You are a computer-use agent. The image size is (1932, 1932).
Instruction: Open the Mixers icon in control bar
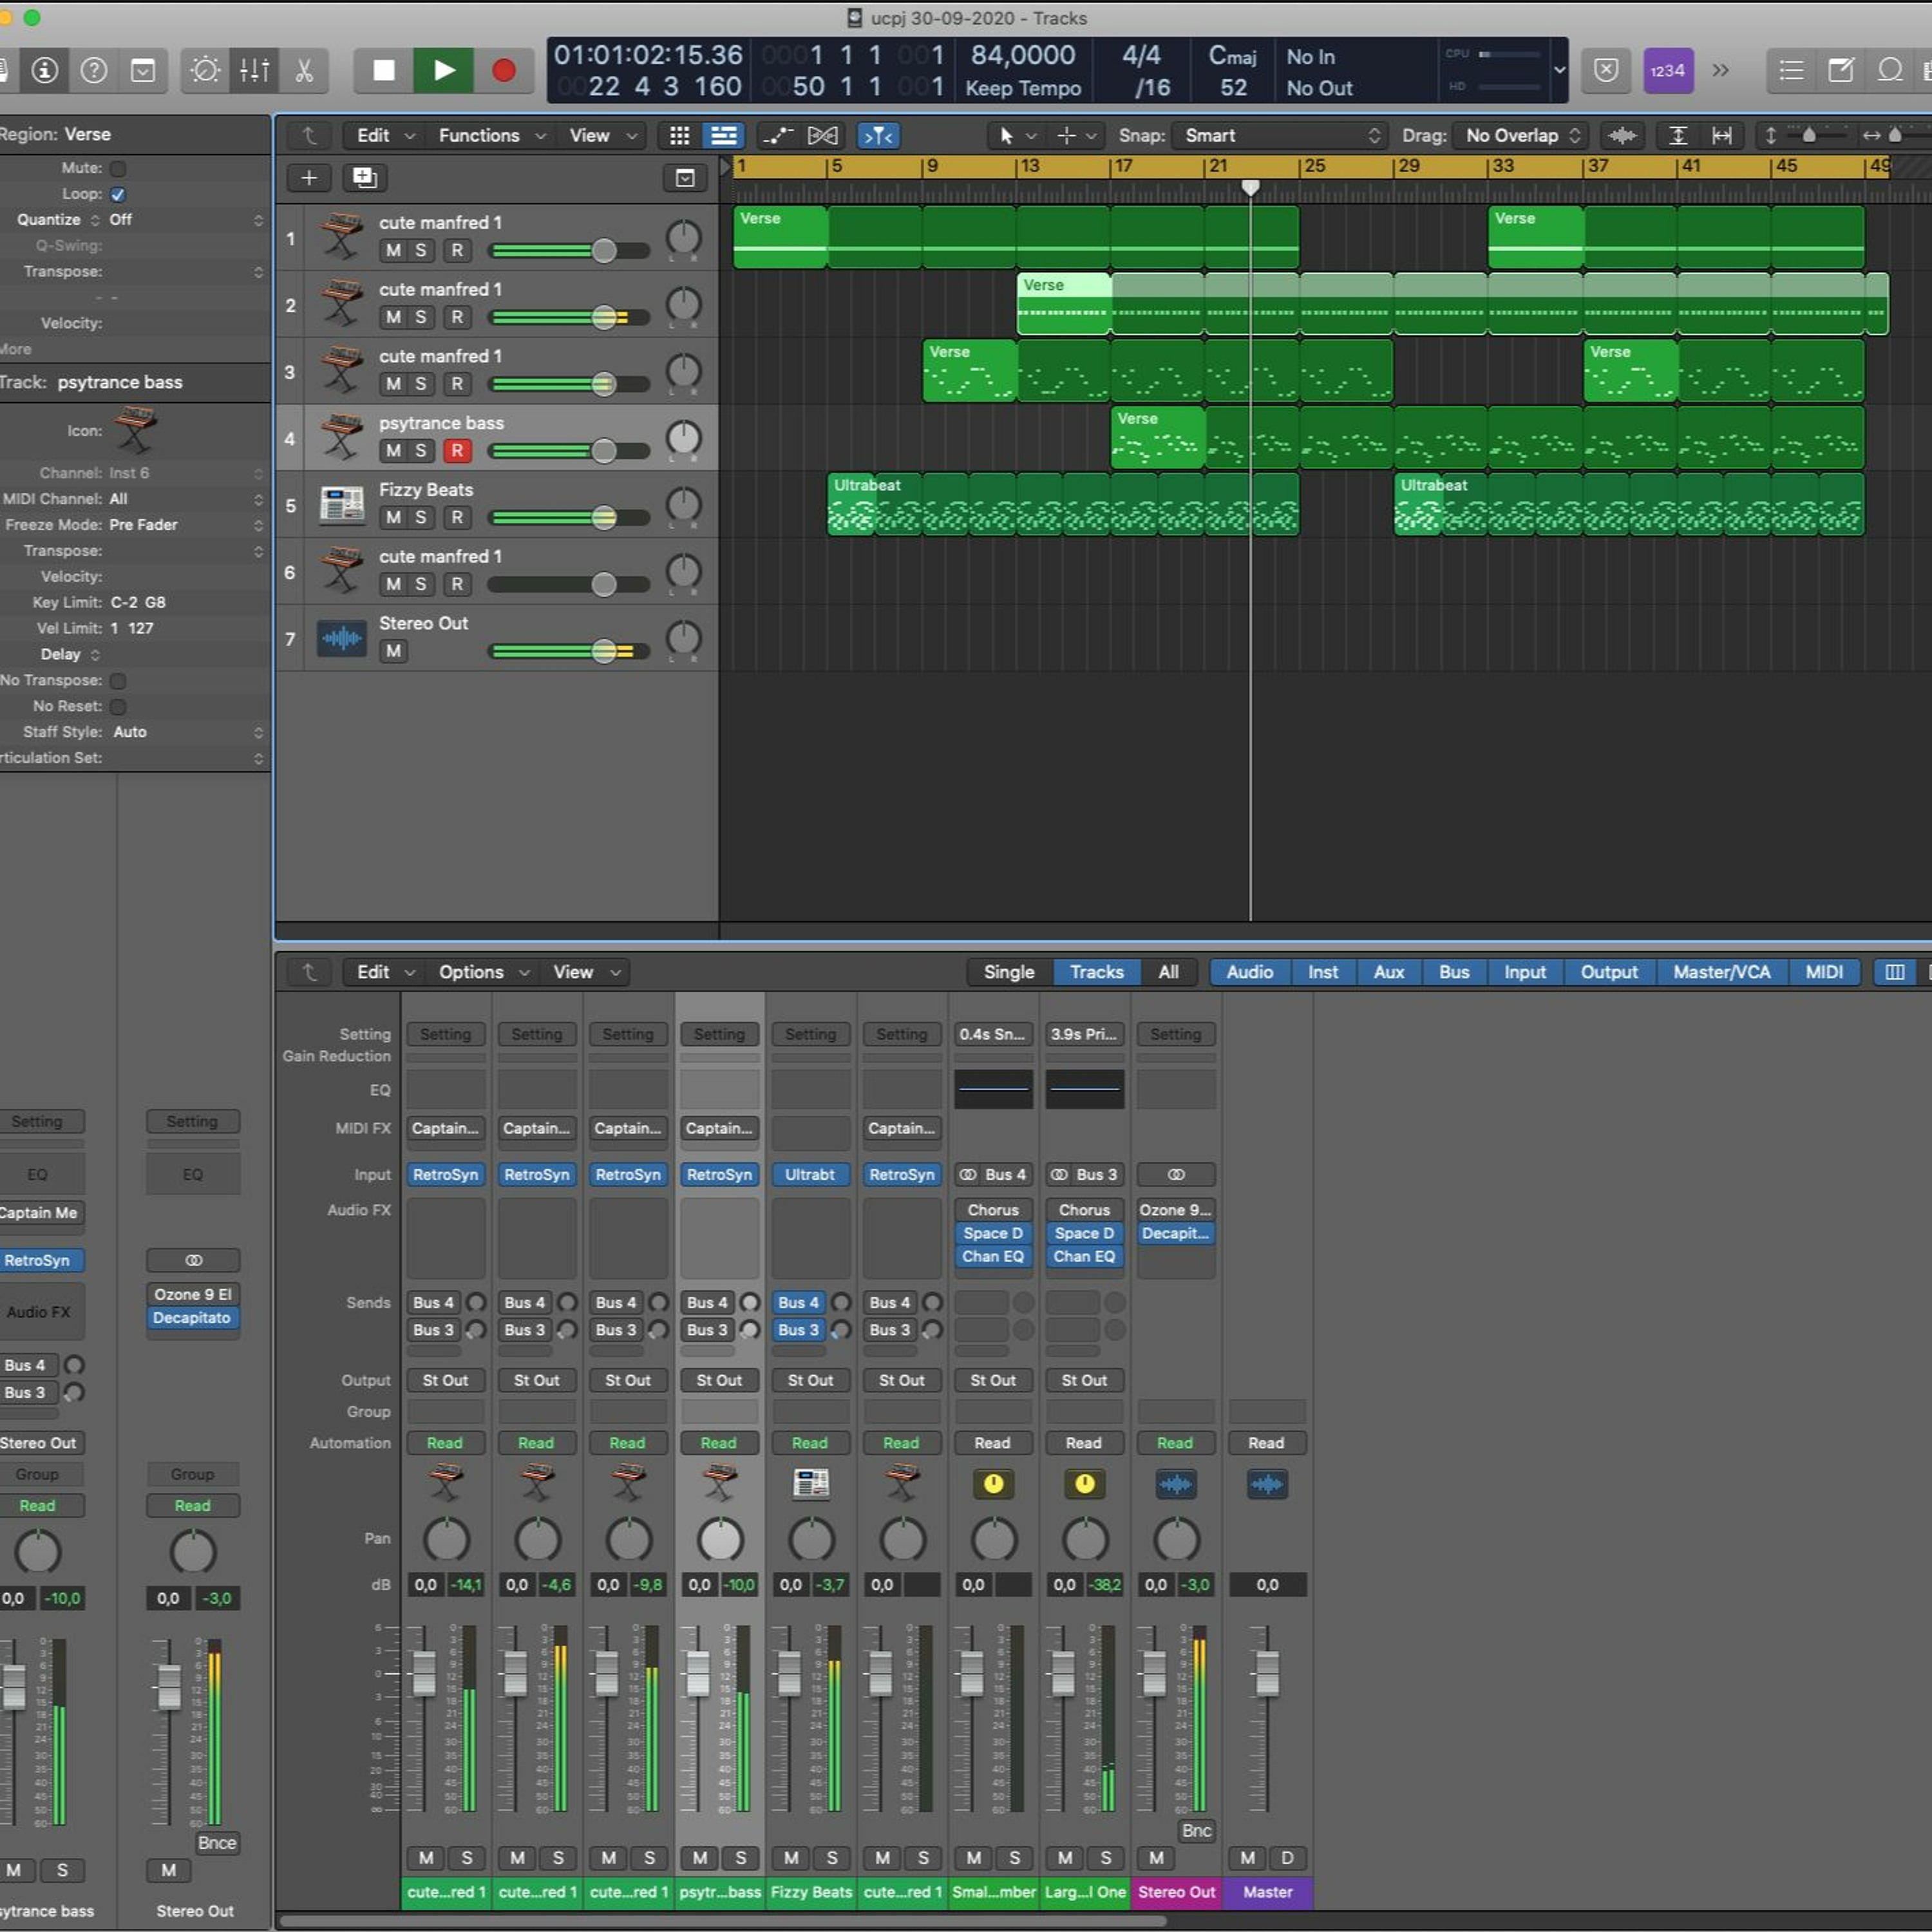254,70
